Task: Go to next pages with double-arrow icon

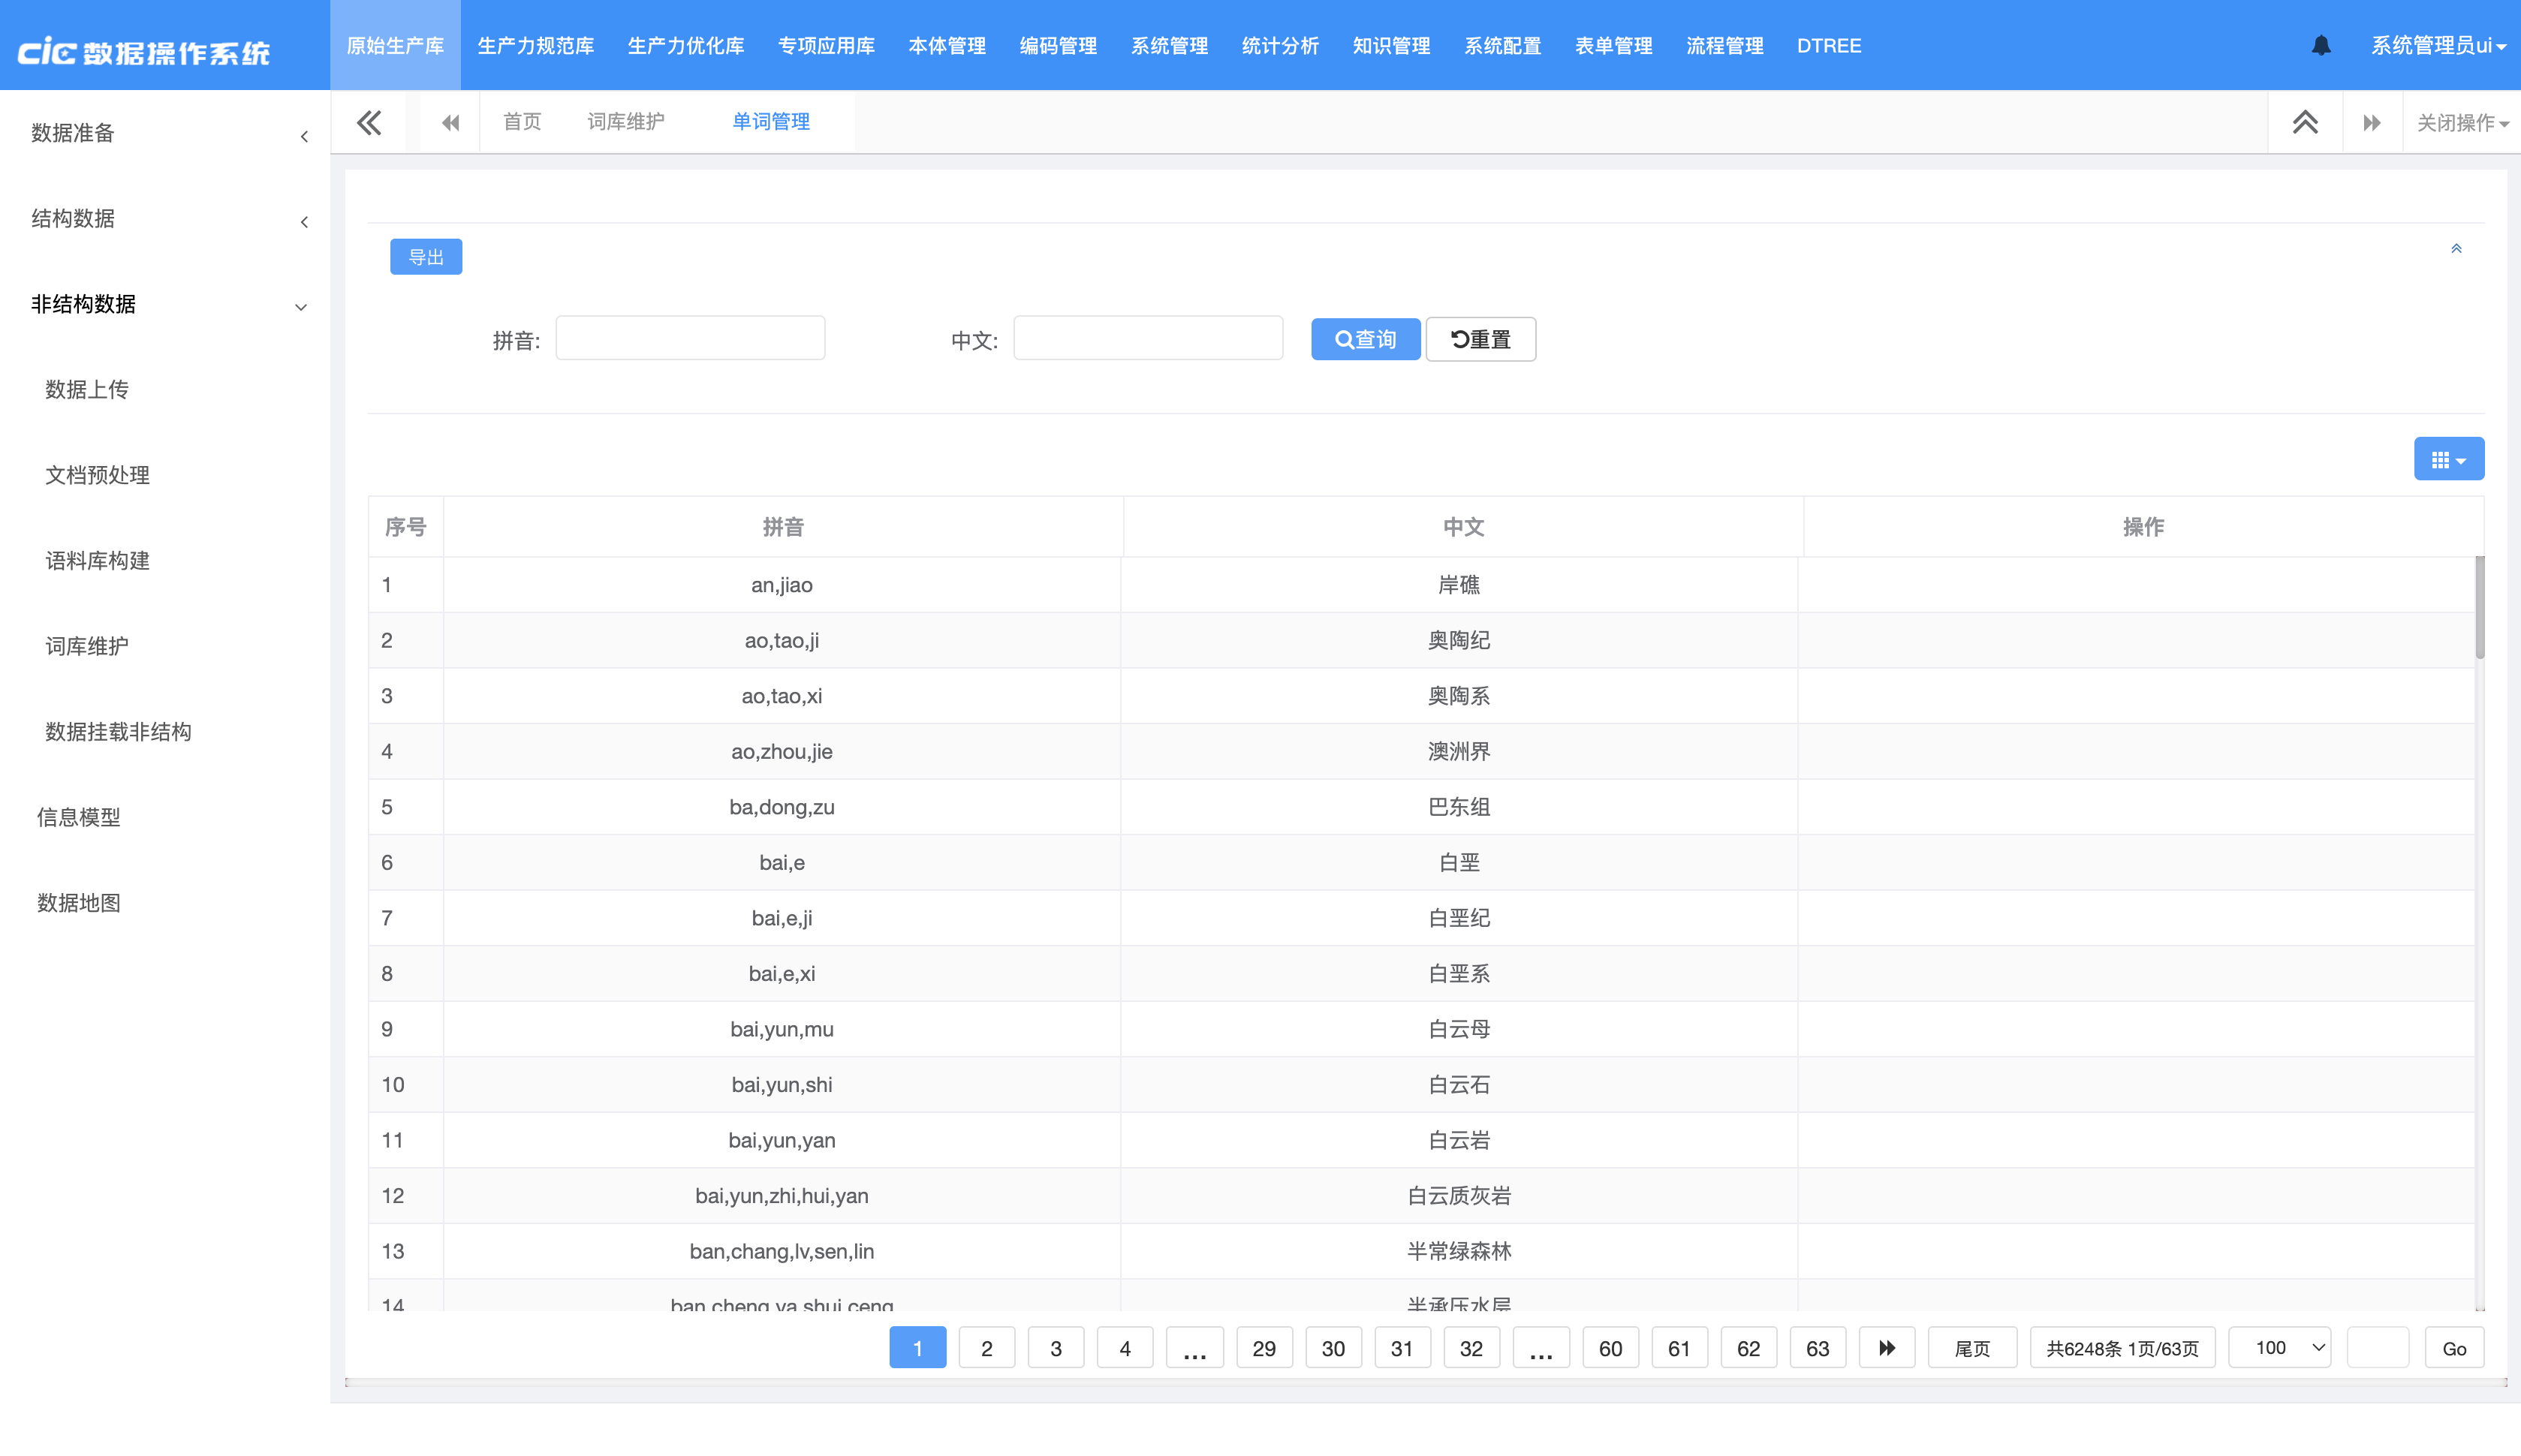Action: (1886, 1348)
